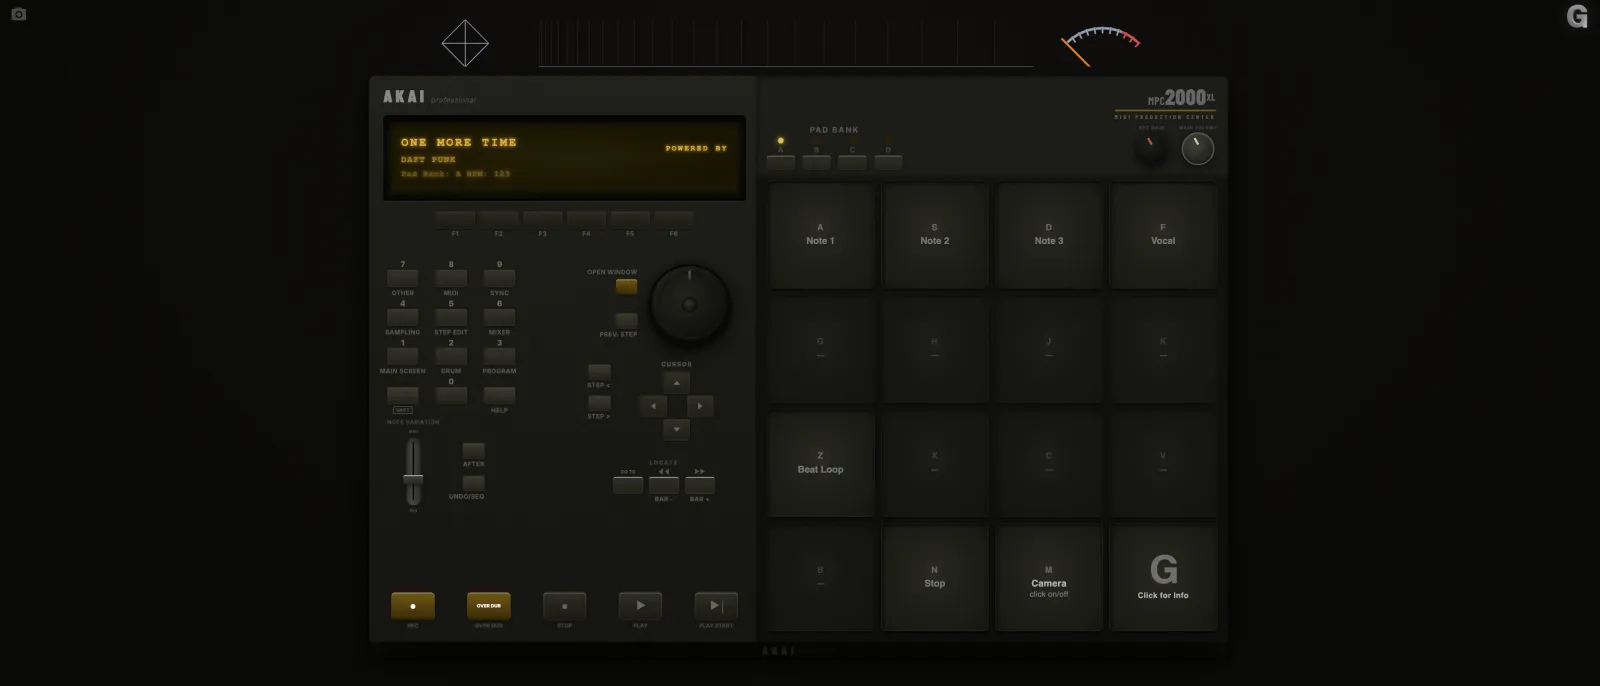
Task: Click the Note Variation slider handle
Action: pos(413,481)
